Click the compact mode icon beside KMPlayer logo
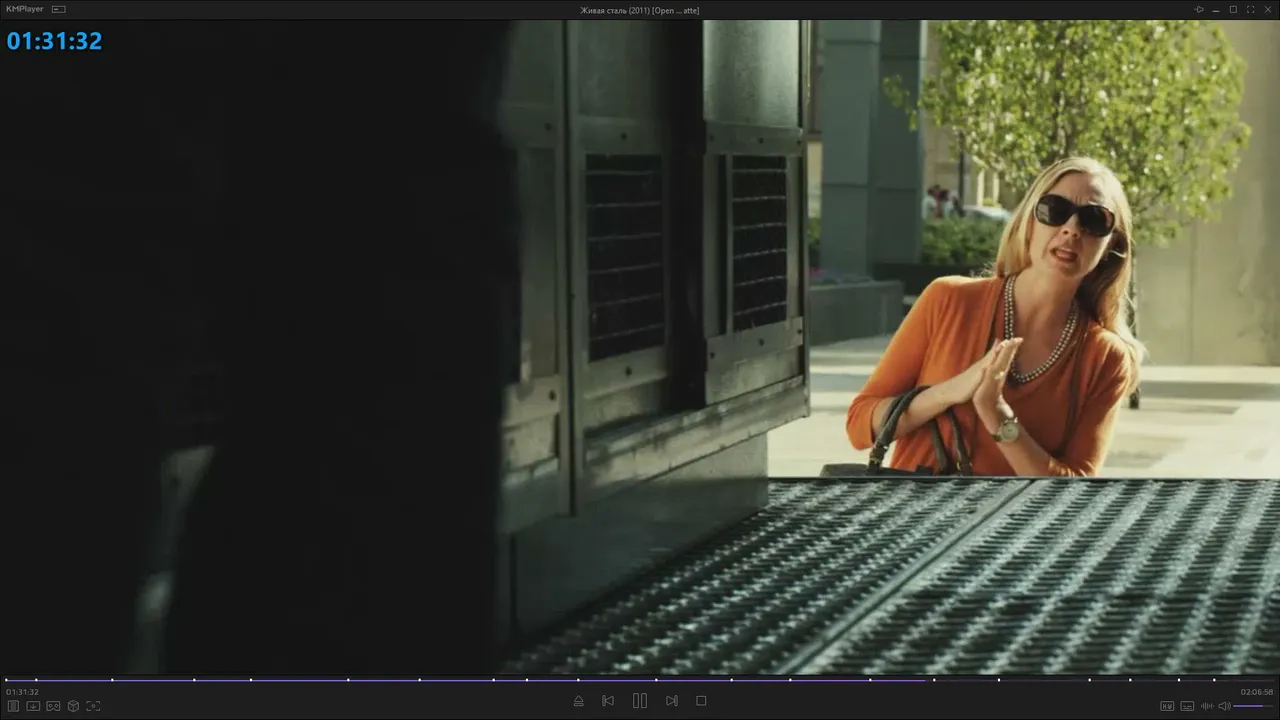 [x=59, y=9]
